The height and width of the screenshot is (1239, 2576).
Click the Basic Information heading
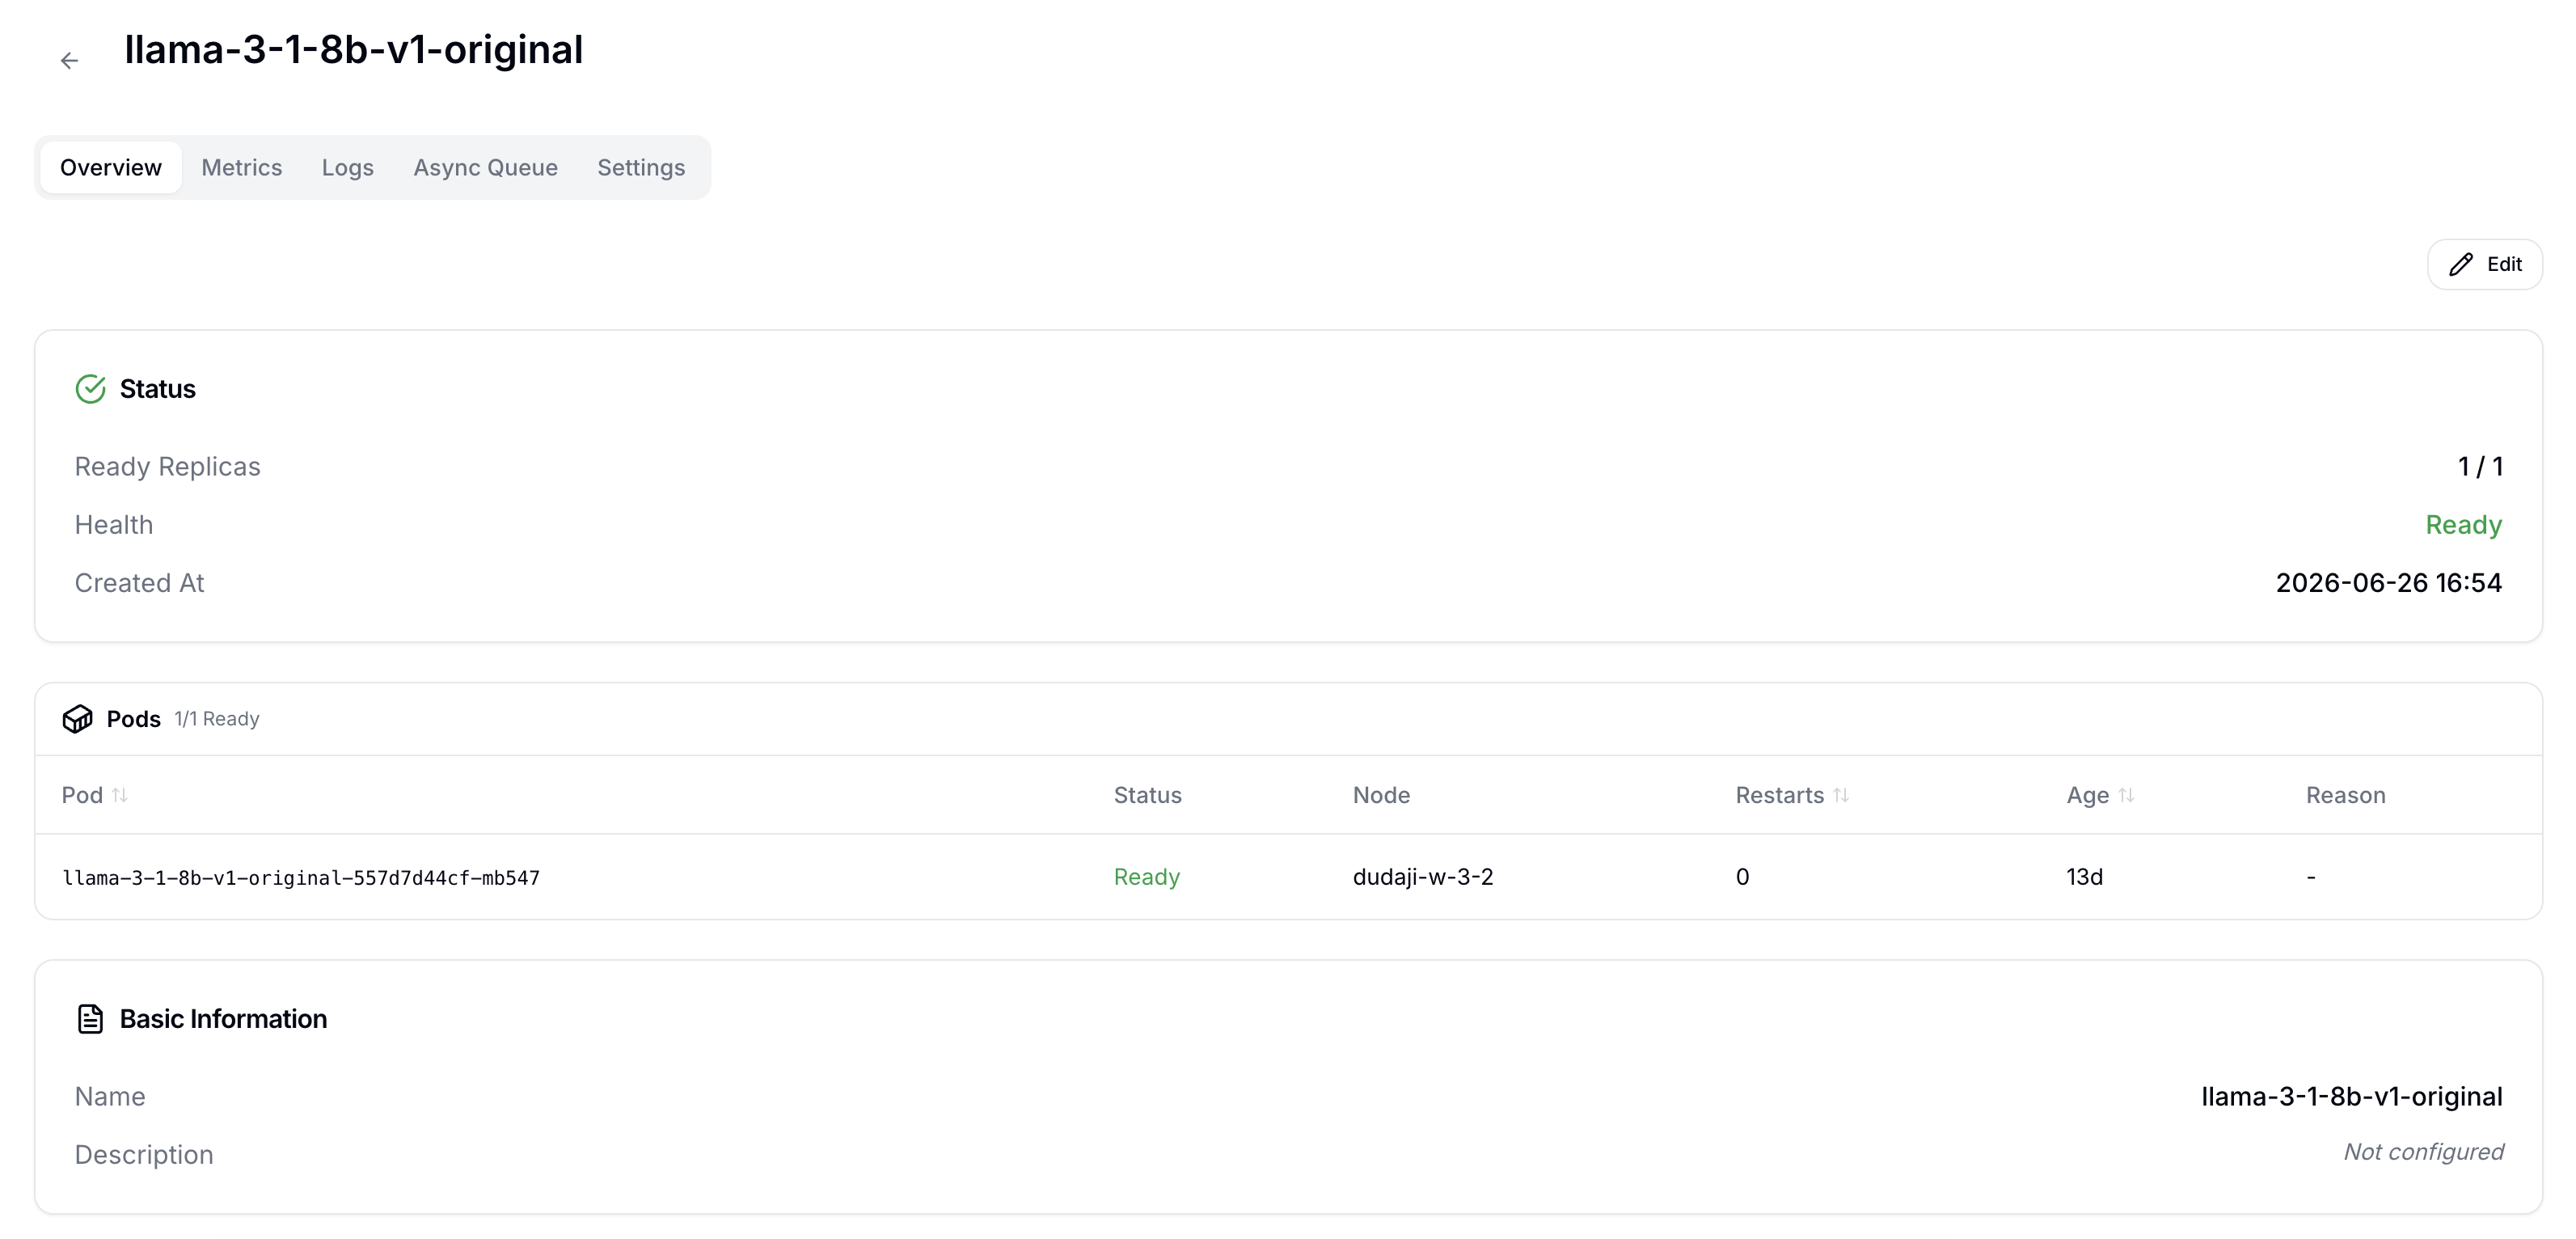pyautogui.click(x=223, y=1019)
